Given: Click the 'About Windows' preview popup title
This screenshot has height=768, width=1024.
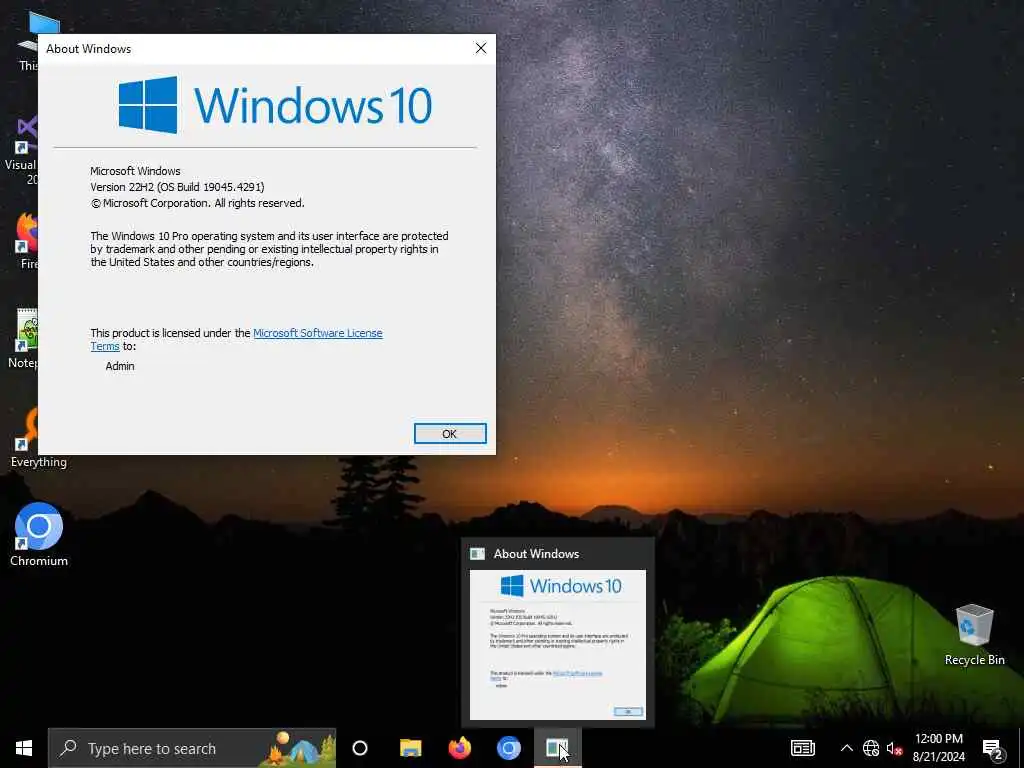Looking at the screenshot, I should (x=536, y=554).
